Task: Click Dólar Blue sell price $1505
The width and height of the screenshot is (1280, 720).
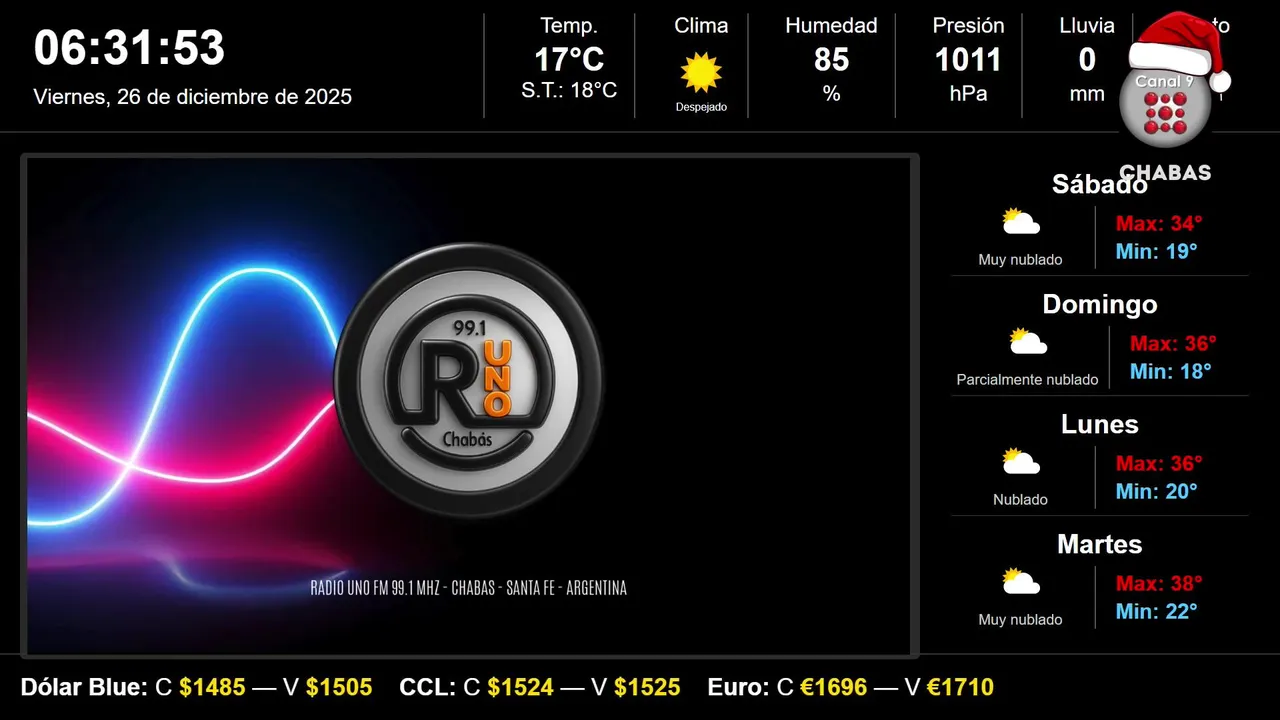Action: pyautogui.click(x=339, y=687)
